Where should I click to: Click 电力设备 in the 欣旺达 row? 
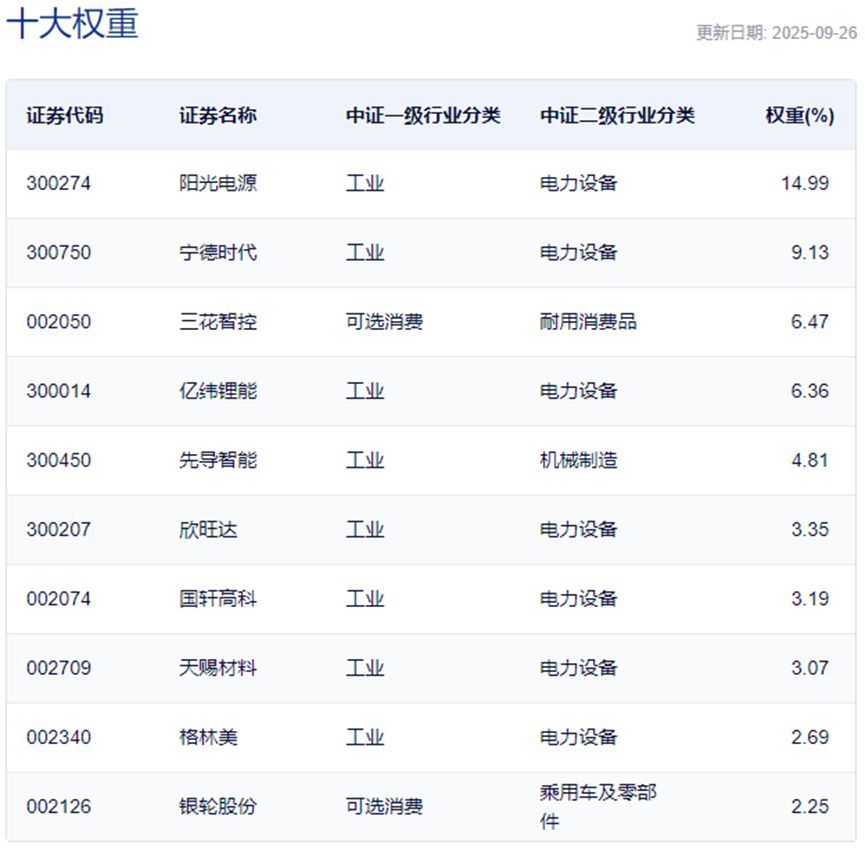[579, 529]
